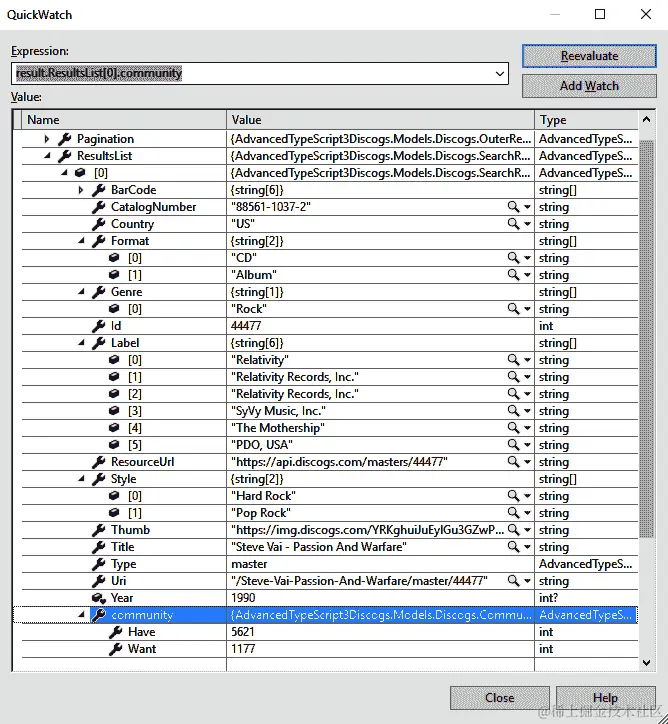Click the wrench icon beside Have
Image resolution: width=668 pixels, height=724 pixels.
(x=115, y=632)
